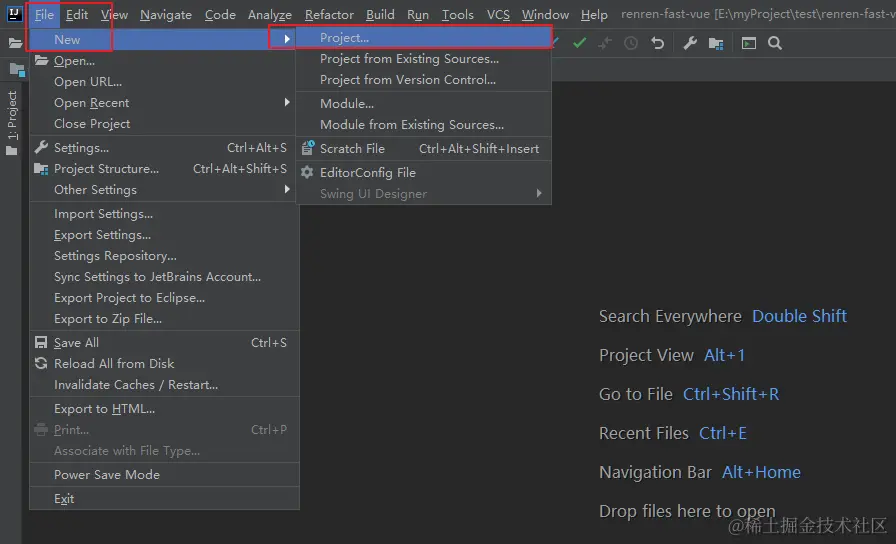
Task: Click the Save All floppy disk icon
Action: 41,342
